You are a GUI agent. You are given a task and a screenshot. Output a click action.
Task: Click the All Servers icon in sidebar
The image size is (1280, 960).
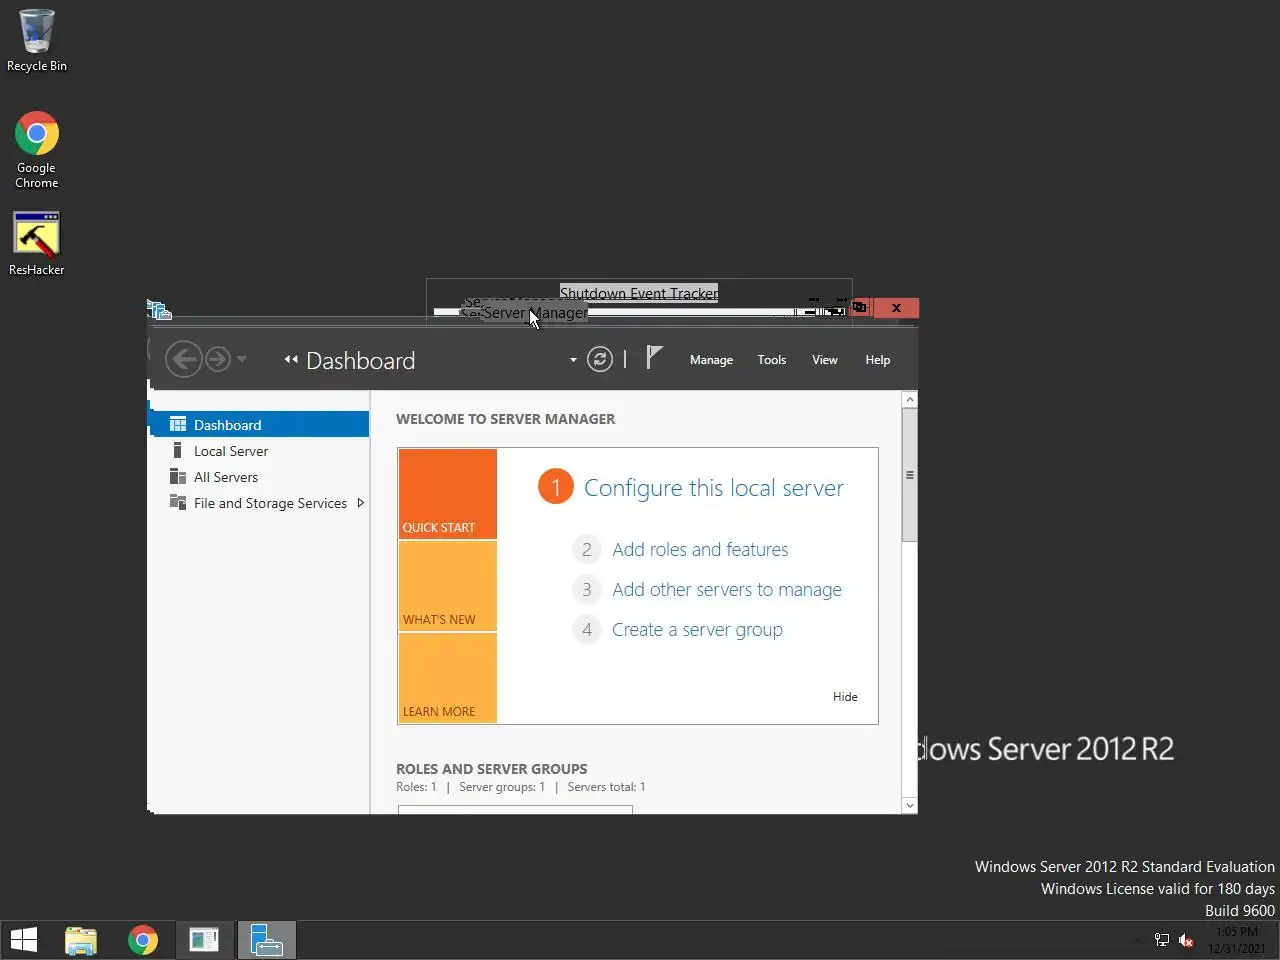pos(178,476)
